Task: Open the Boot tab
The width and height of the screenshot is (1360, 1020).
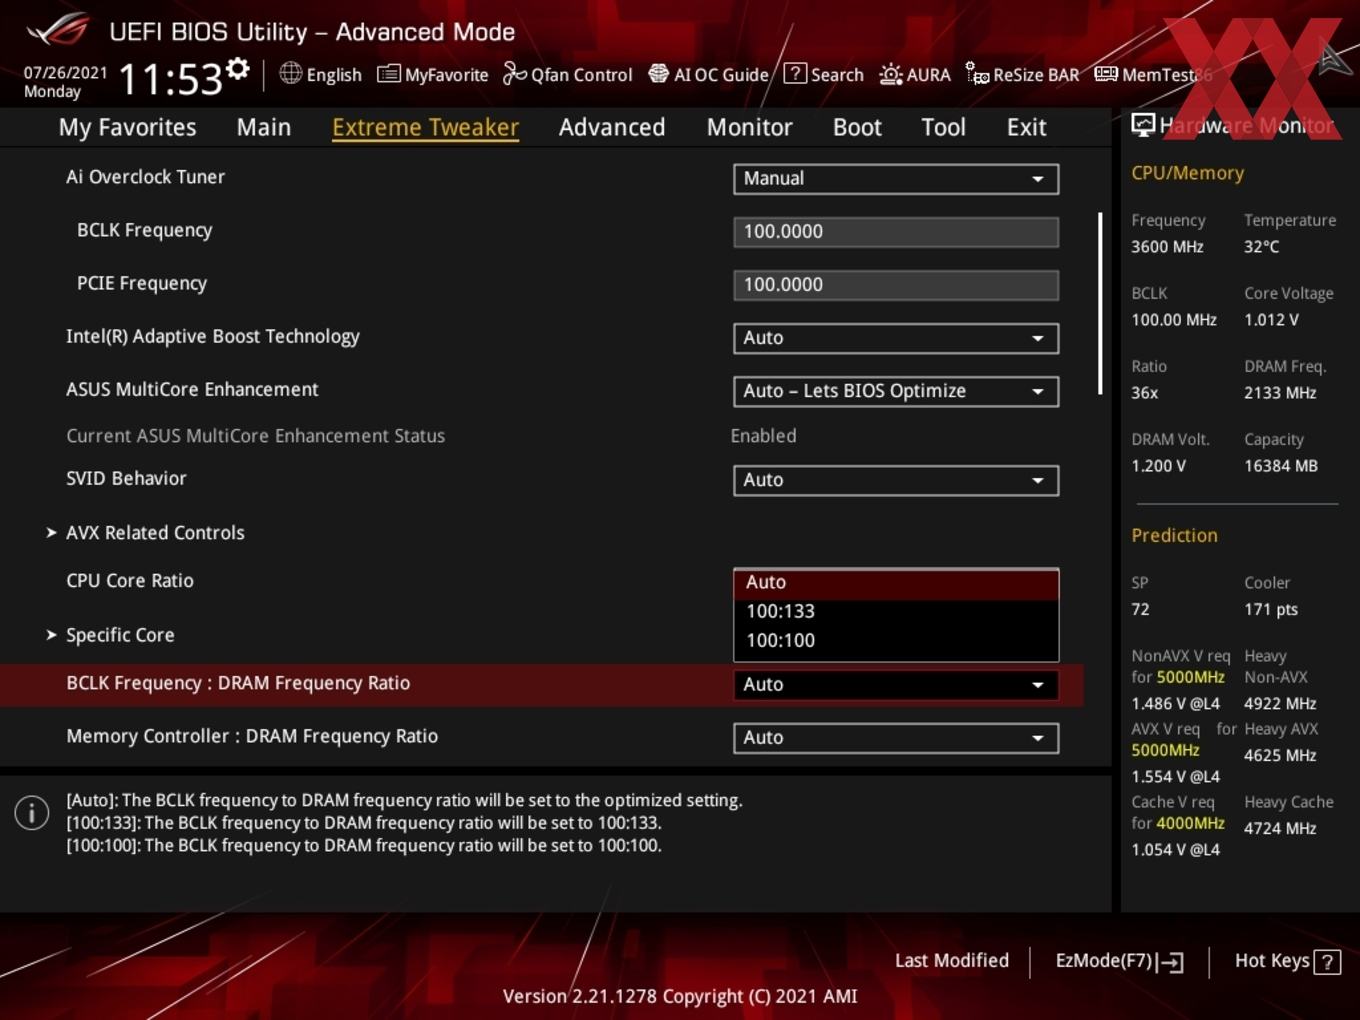Action: (x=857, y=127)
